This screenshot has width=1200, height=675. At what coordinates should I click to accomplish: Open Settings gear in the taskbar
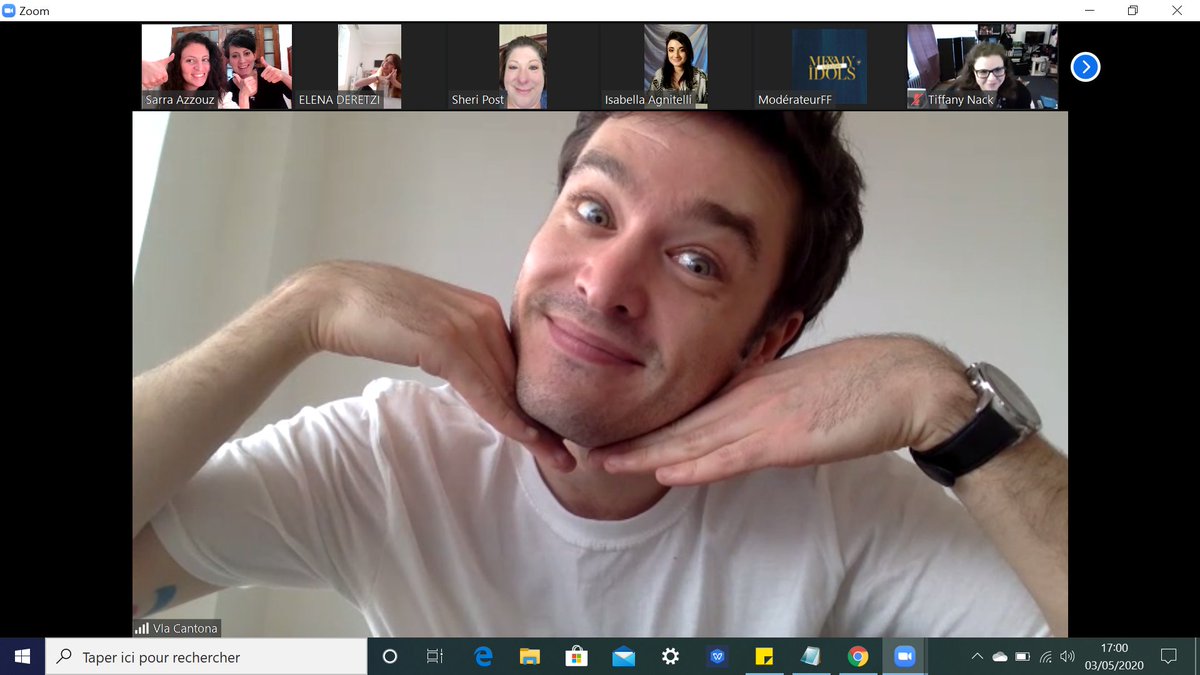point(670,657)
